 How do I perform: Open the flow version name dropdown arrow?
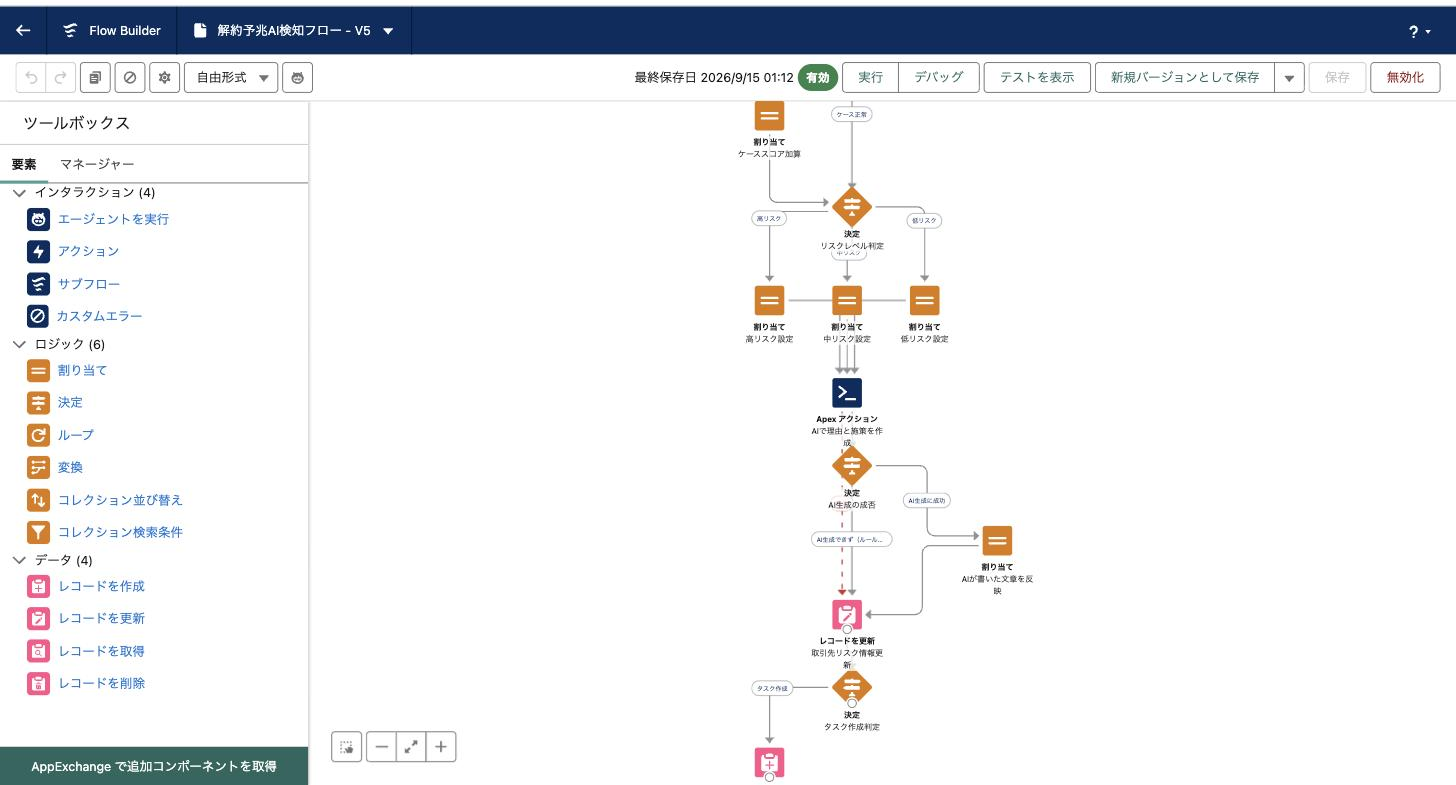tap(389, 30)
